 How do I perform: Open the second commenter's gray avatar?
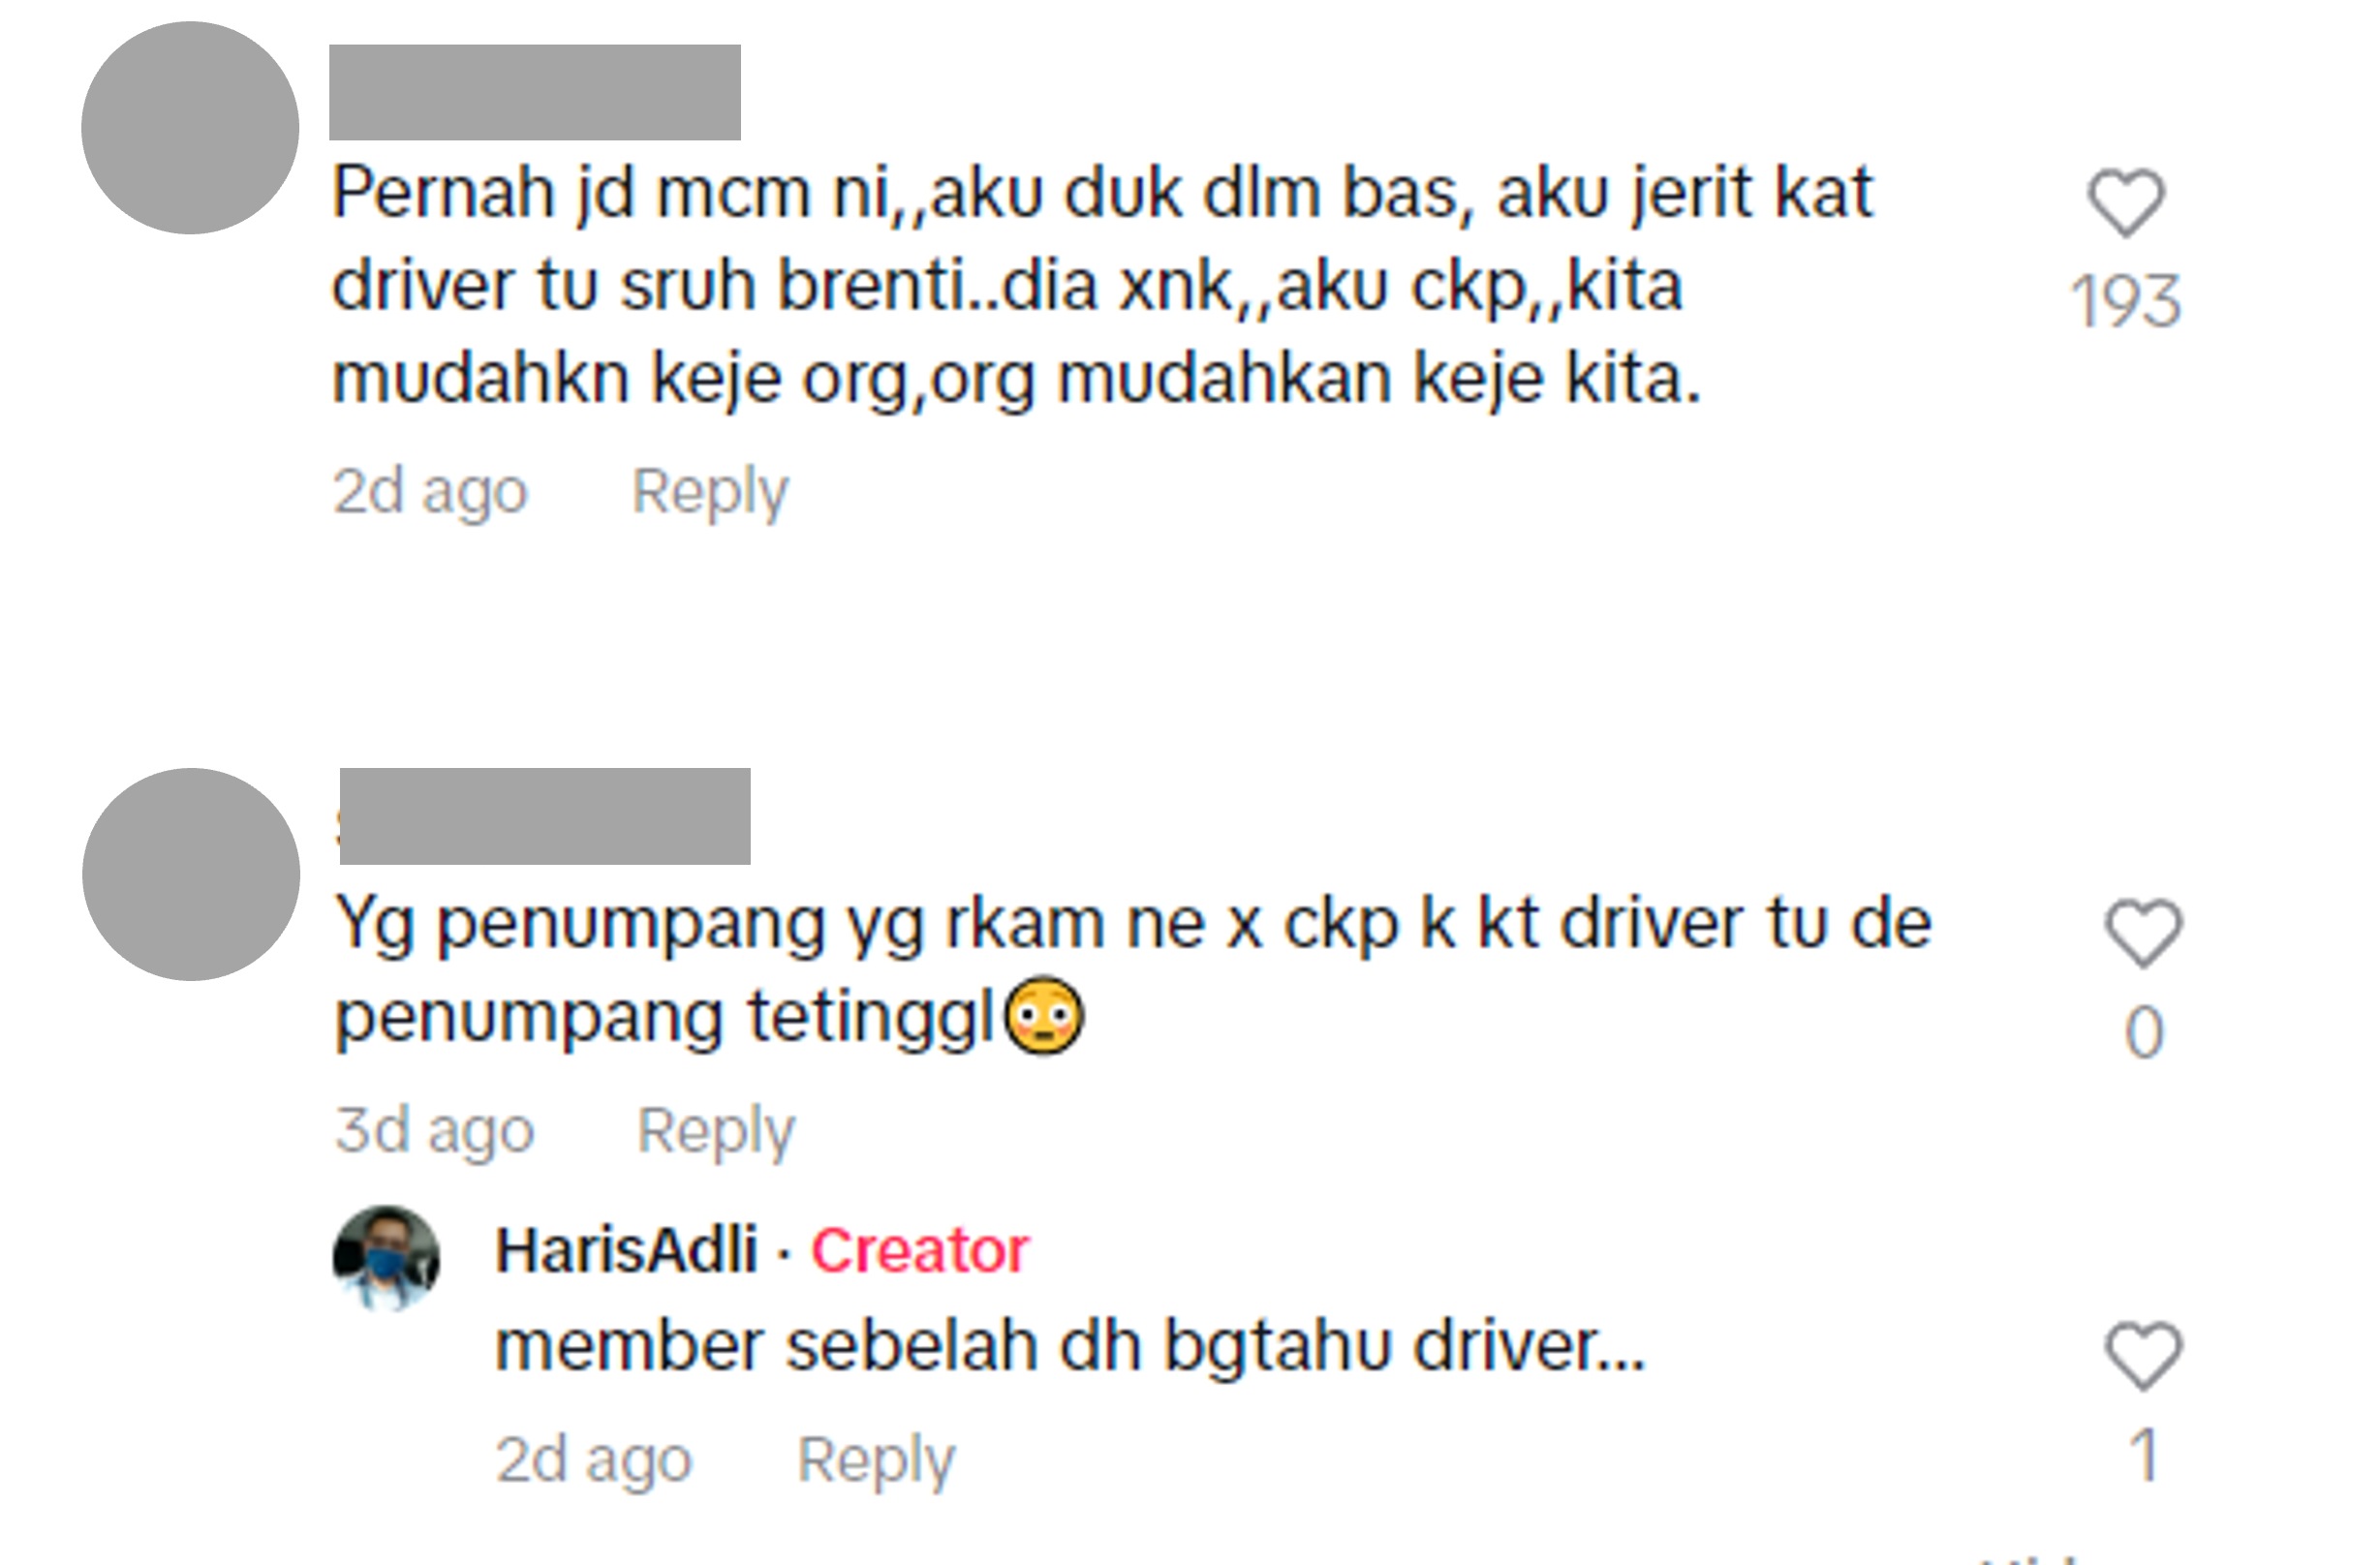pos(191,874)
